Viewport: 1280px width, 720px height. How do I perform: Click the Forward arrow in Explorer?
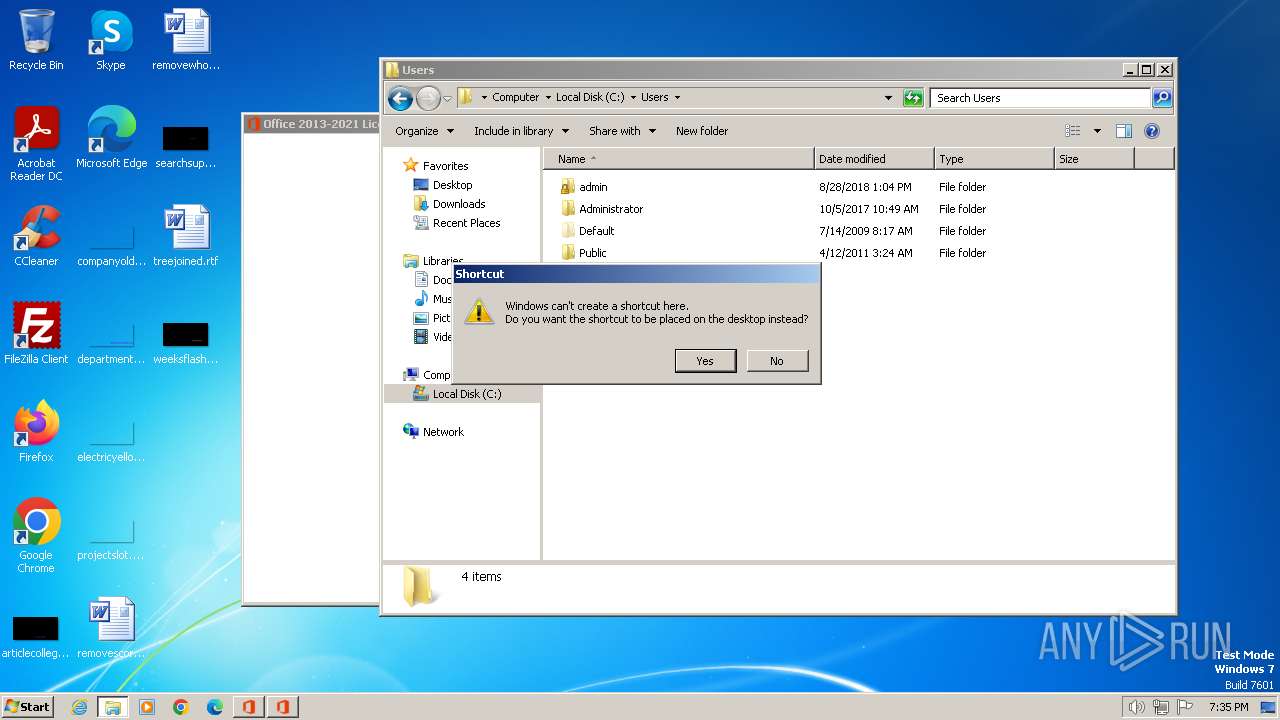point(428,98)
